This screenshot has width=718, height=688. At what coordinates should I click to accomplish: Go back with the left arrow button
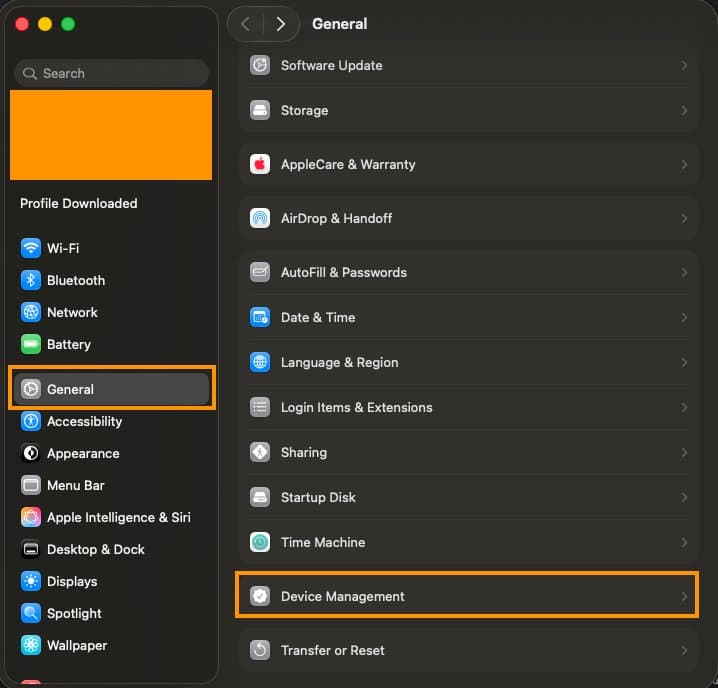245,24
